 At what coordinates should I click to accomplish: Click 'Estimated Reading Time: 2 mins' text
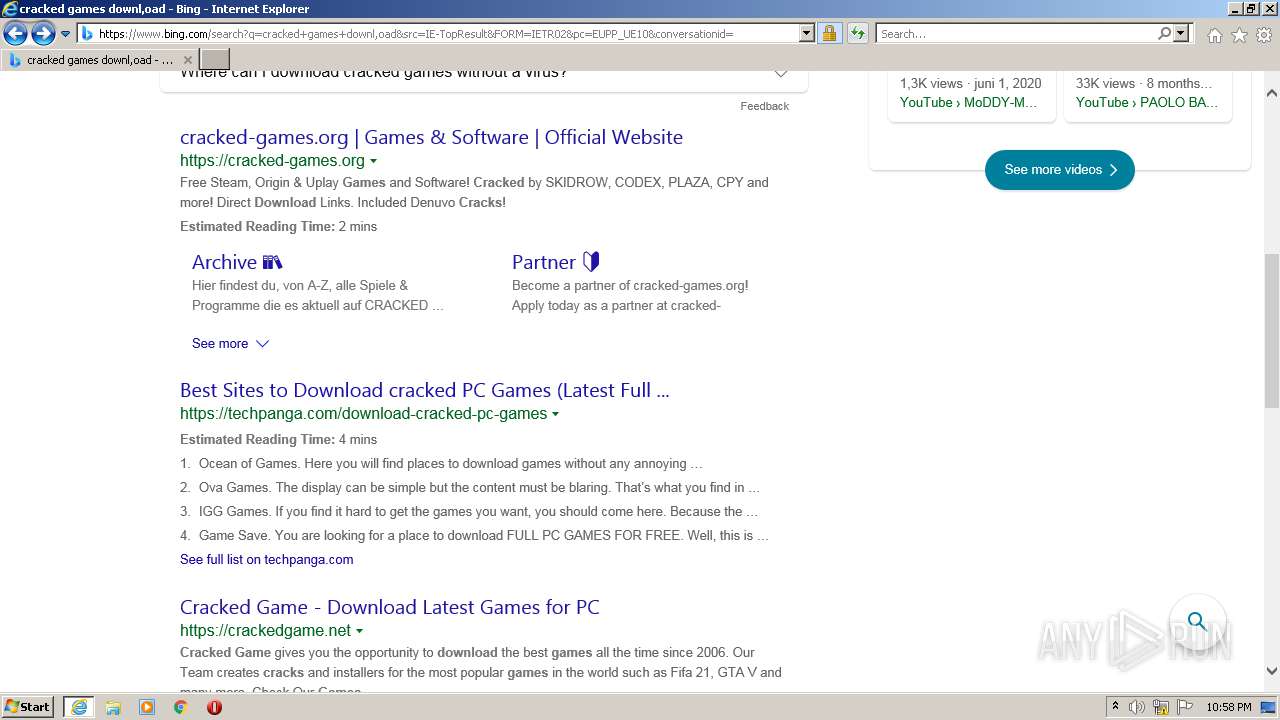(278, 227)
